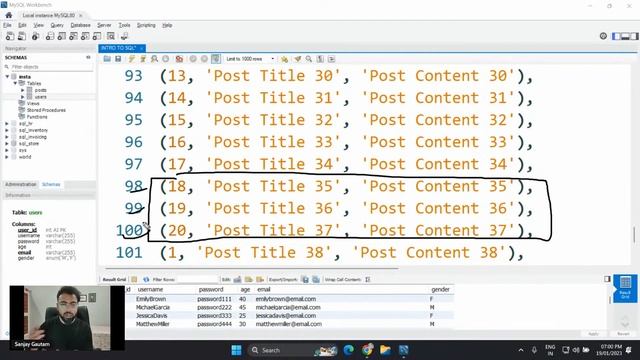Open the Edit menu
Viewport: 640px width, 360px height.
22,25
